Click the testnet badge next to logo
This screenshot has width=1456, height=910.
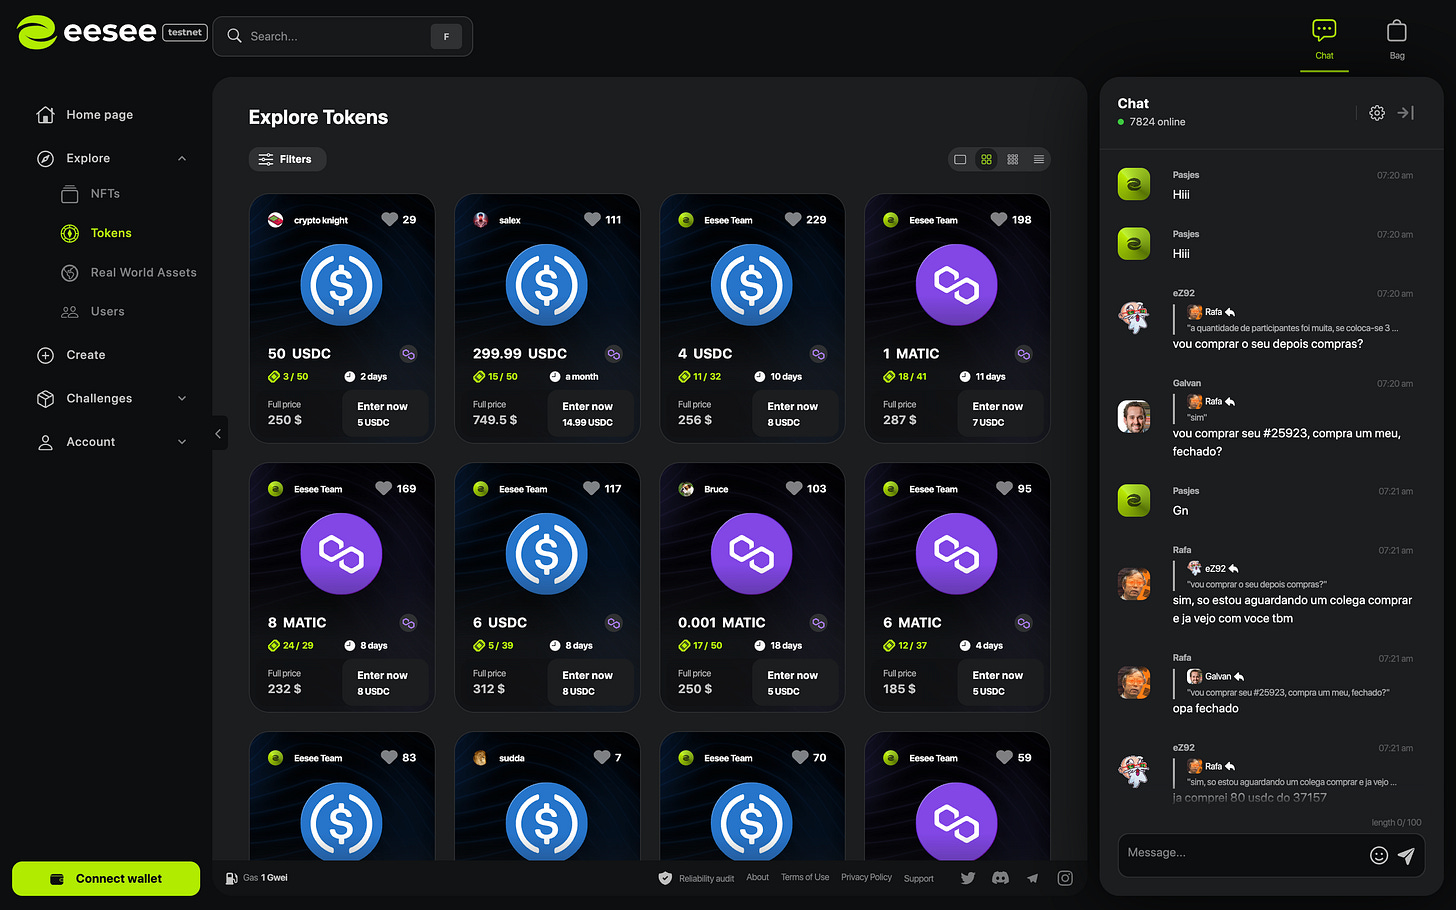[185, 32]
